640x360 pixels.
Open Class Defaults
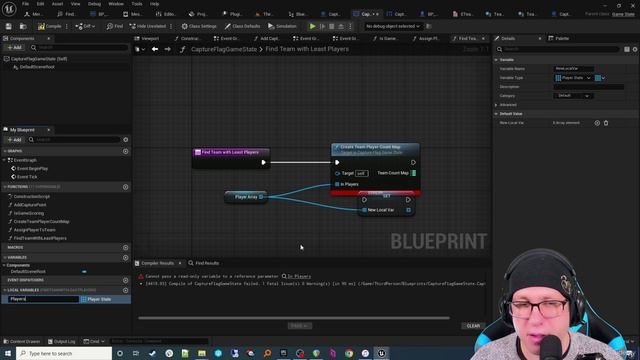click(242, 26)
